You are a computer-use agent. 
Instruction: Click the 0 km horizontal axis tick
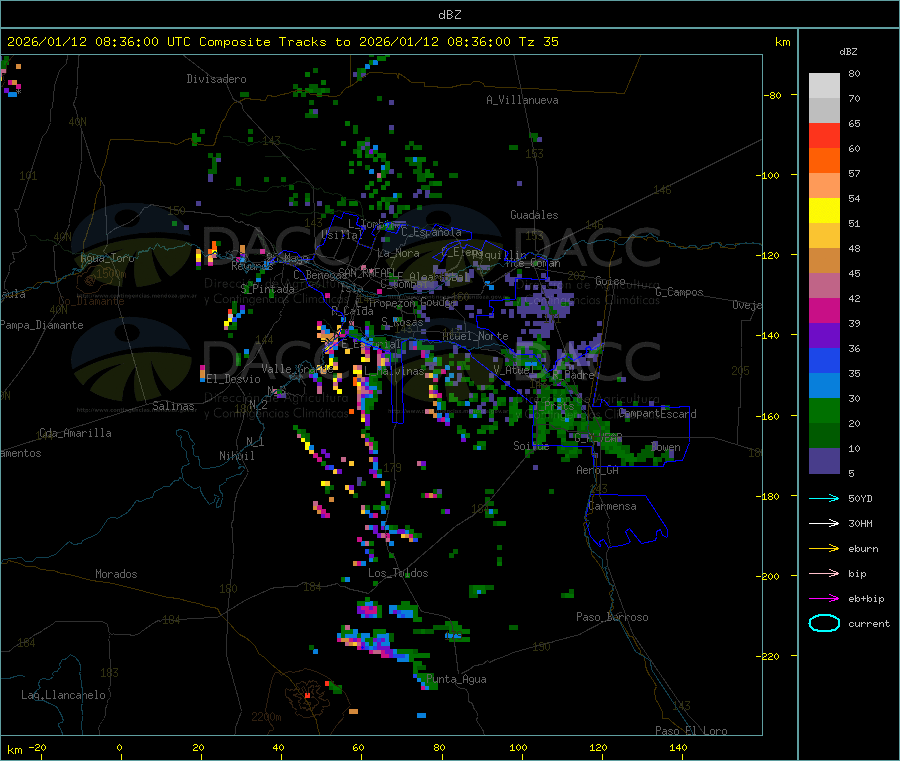pos(119,747)
